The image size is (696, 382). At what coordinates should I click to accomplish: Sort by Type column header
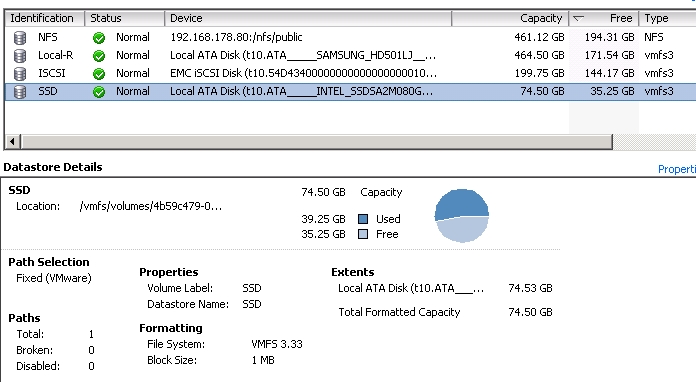[668, 18]
